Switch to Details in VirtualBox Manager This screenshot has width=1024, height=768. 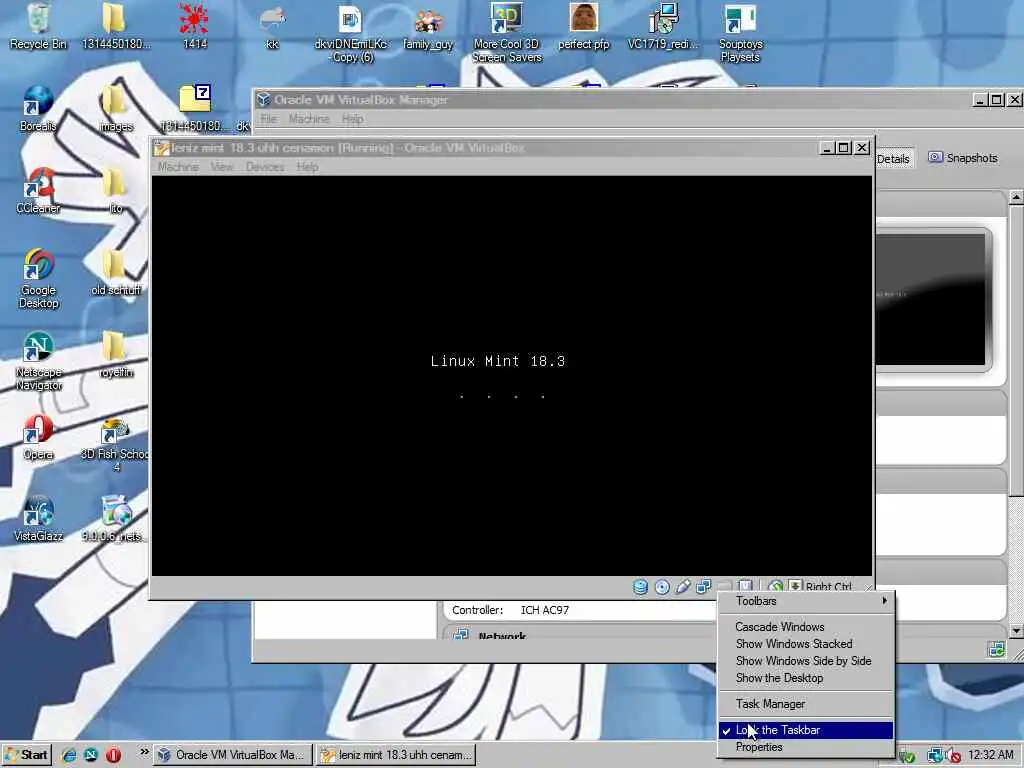[894, 159]
